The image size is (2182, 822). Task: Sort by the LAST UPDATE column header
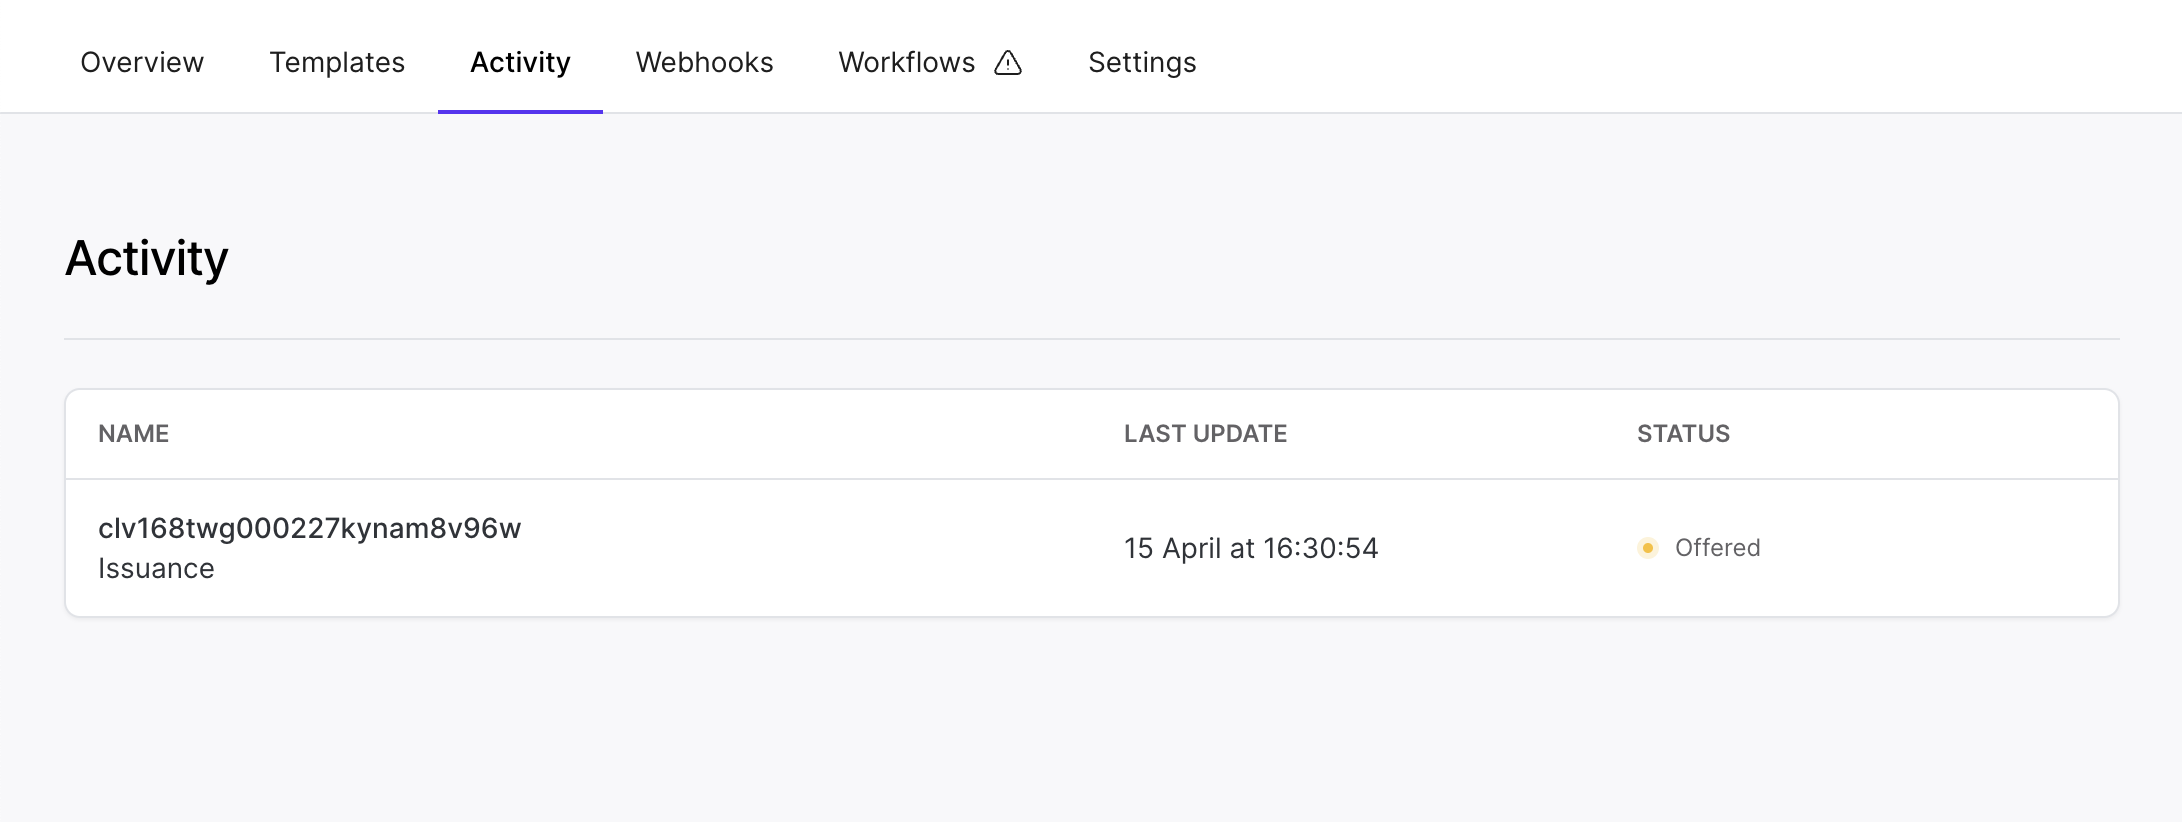coord(1205,434)
